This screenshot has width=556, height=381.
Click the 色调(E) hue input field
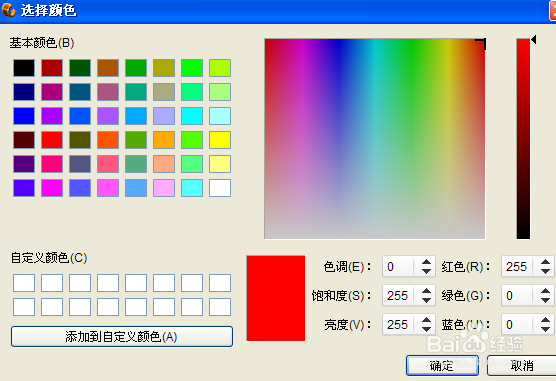(x=398, y=267)
